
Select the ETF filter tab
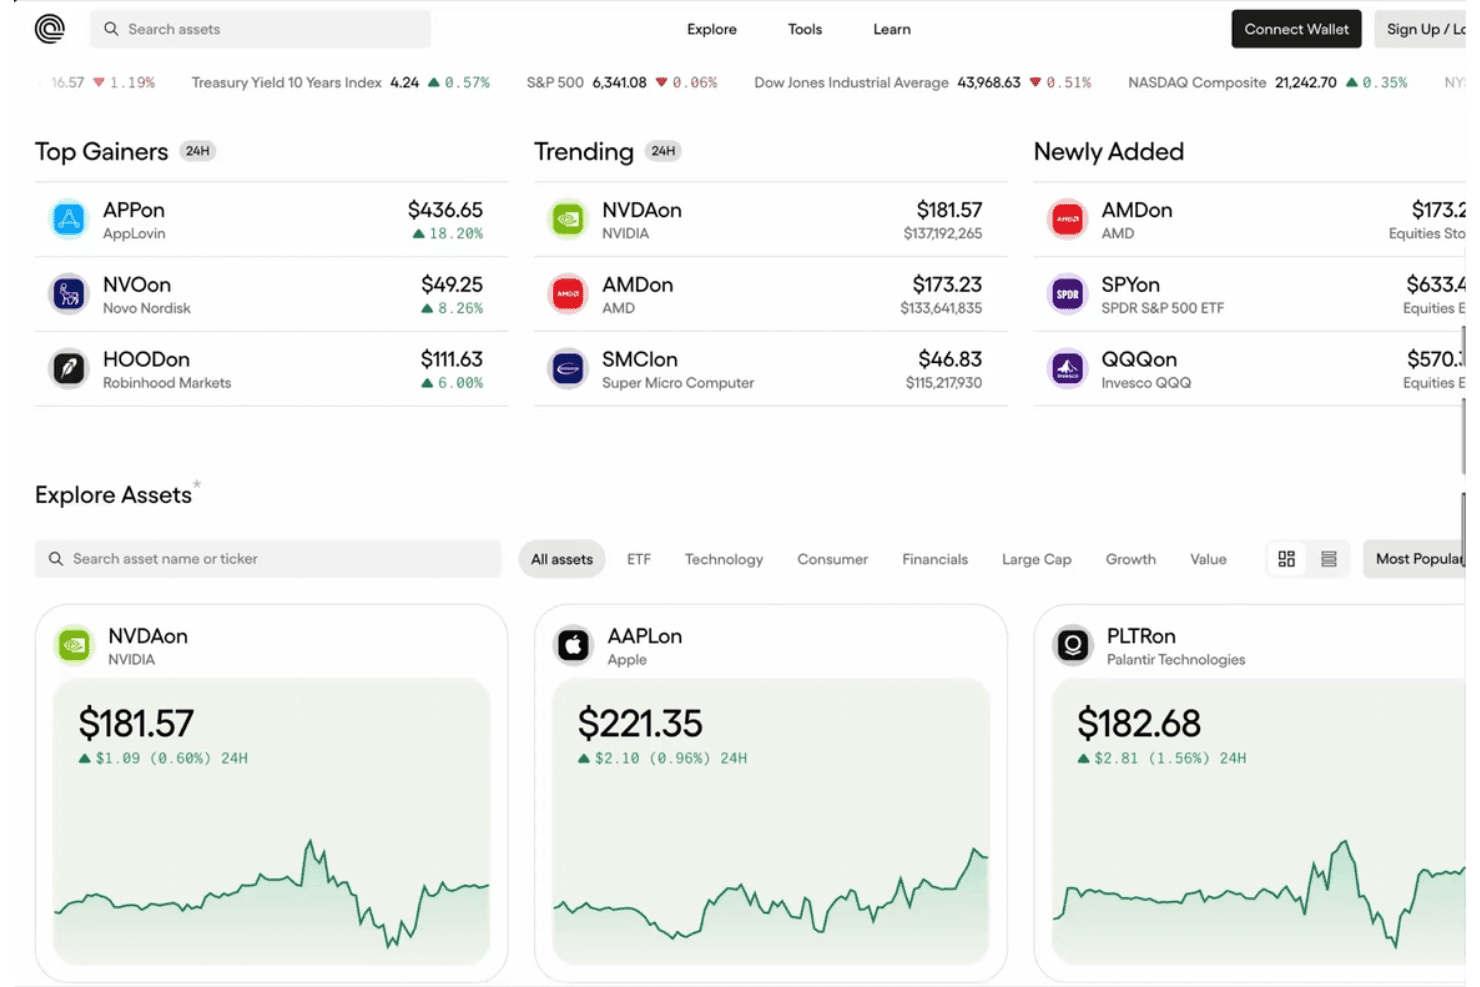pos(639,559)
